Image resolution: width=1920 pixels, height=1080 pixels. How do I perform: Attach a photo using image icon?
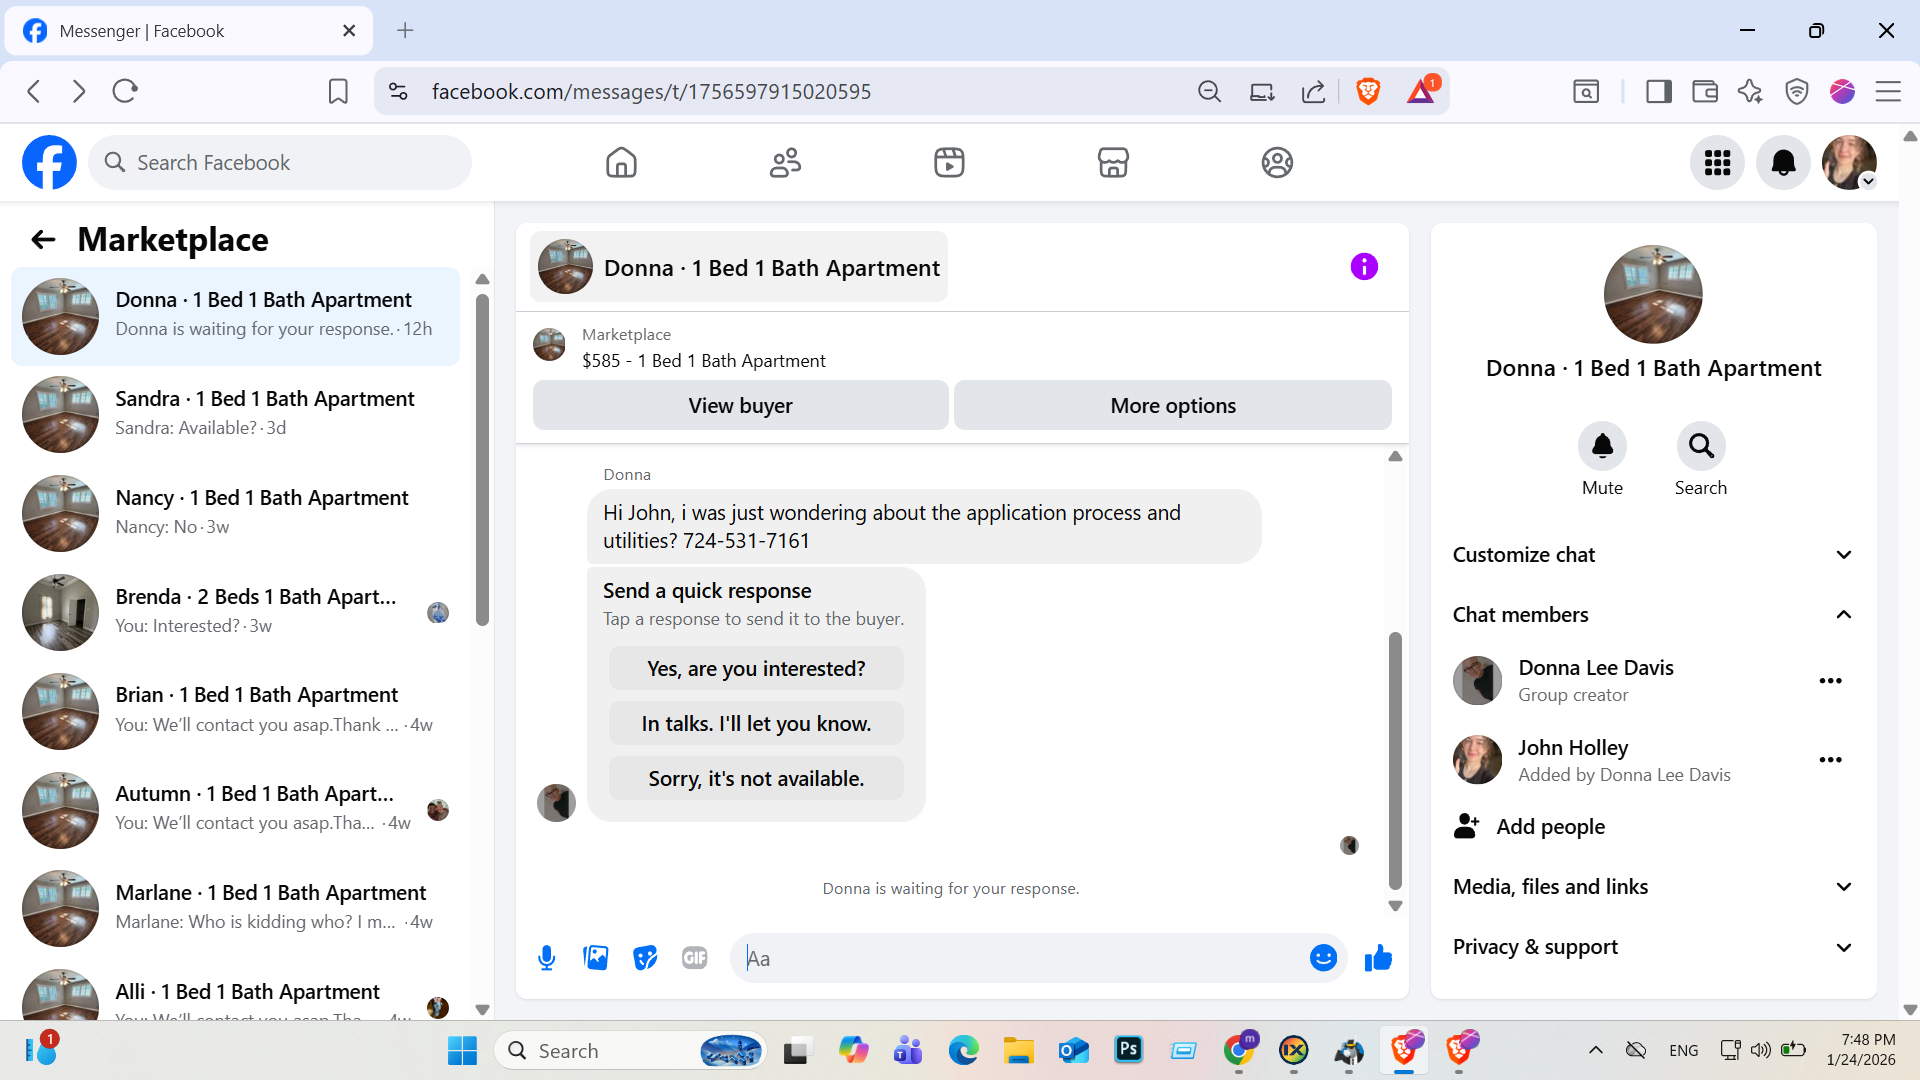click(x=596, y=958)
